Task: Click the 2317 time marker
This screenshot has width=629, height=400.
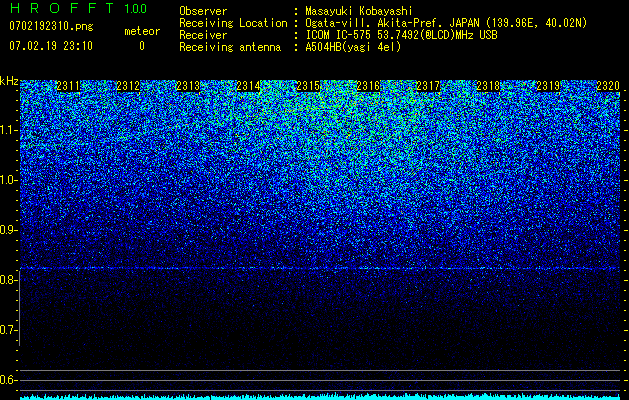Action: pyautogui.click(x=428, y=86)
